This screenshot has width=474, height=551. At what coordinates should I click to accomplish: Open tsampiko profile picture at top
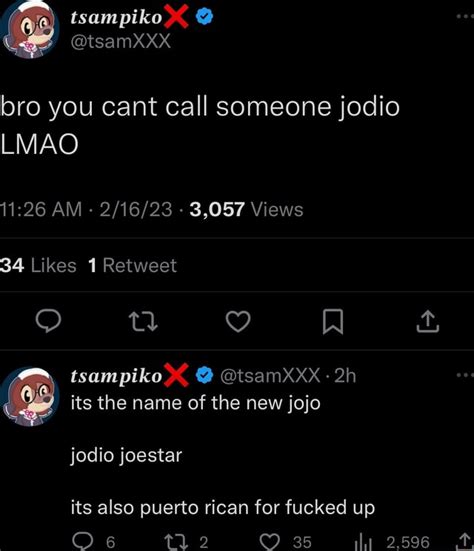(x=29, y=29)
